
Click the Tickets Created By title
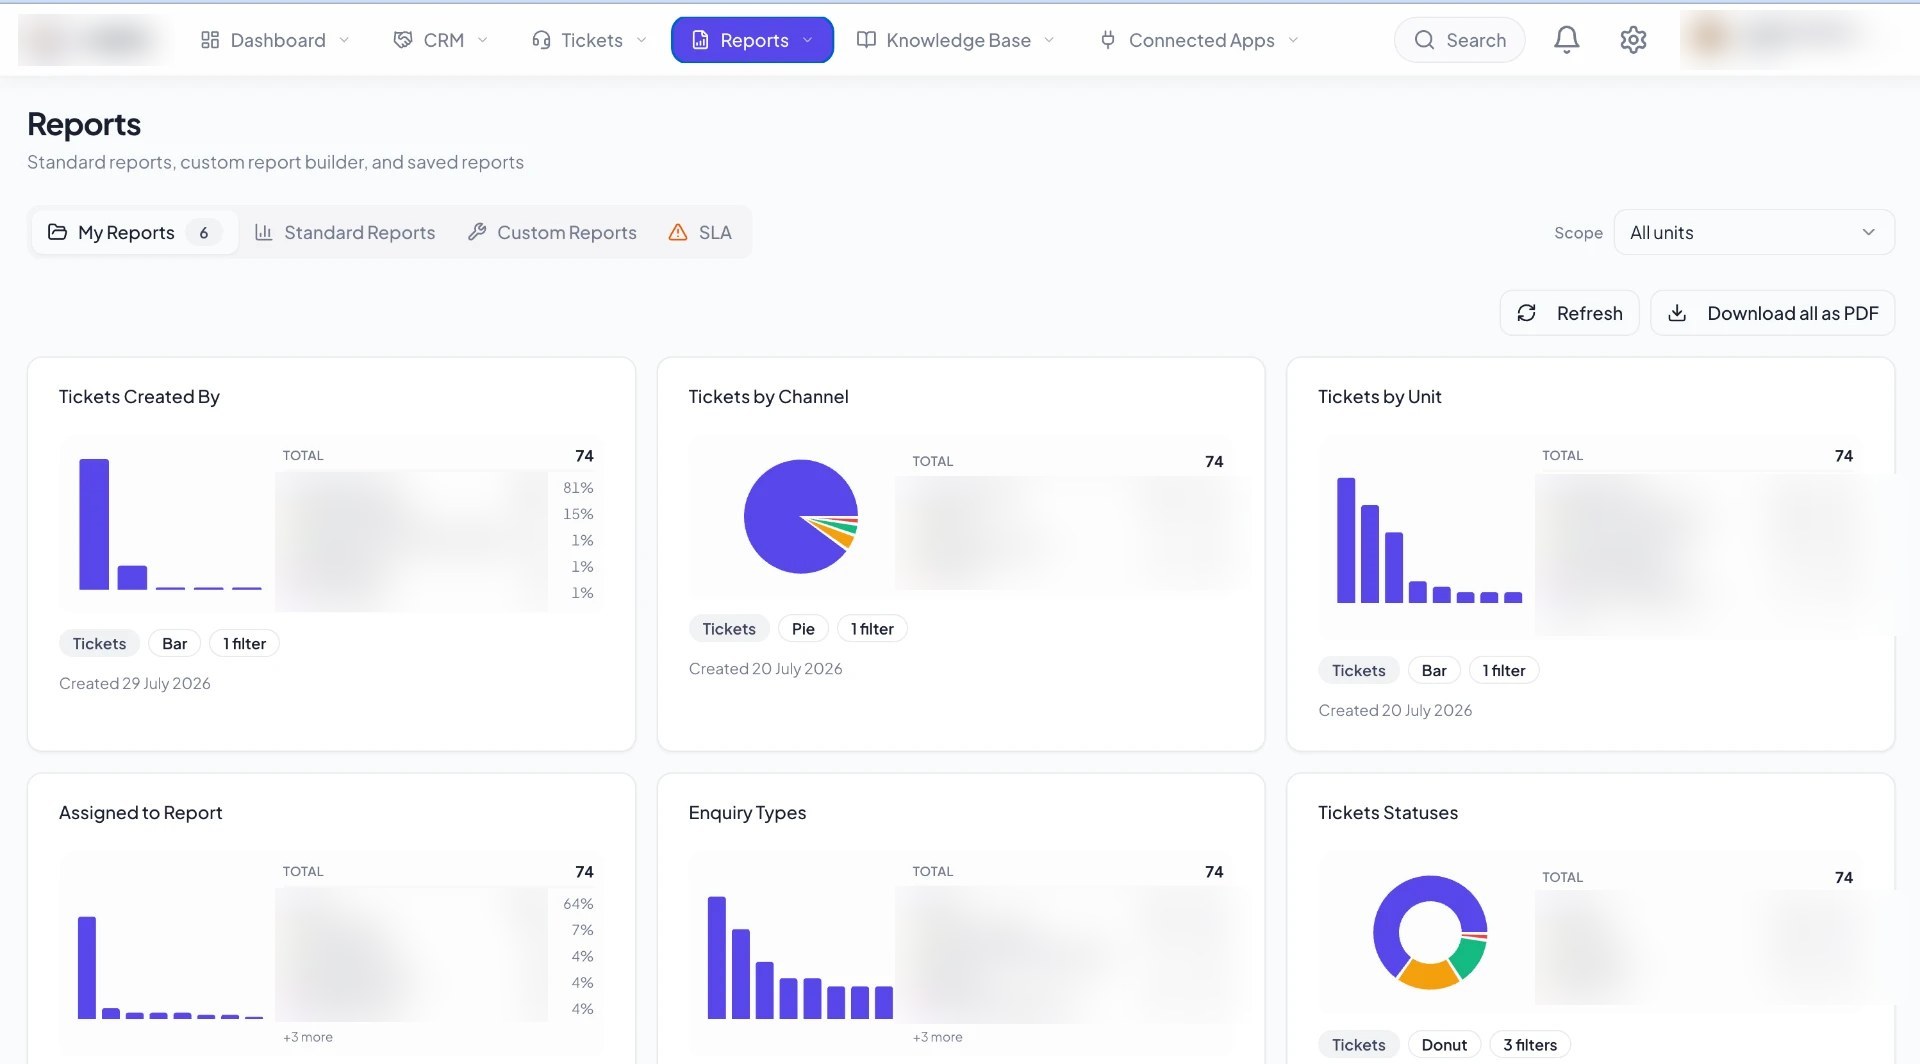(139, 397)
